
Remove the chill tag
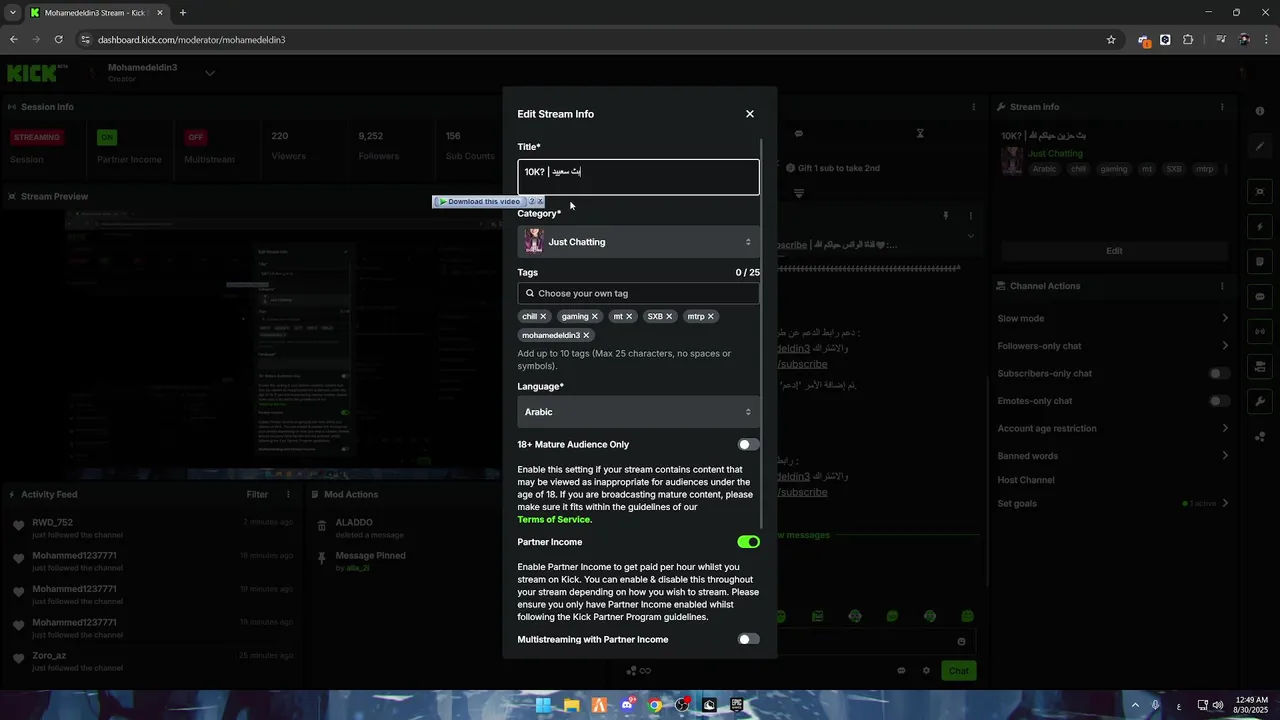544,316
